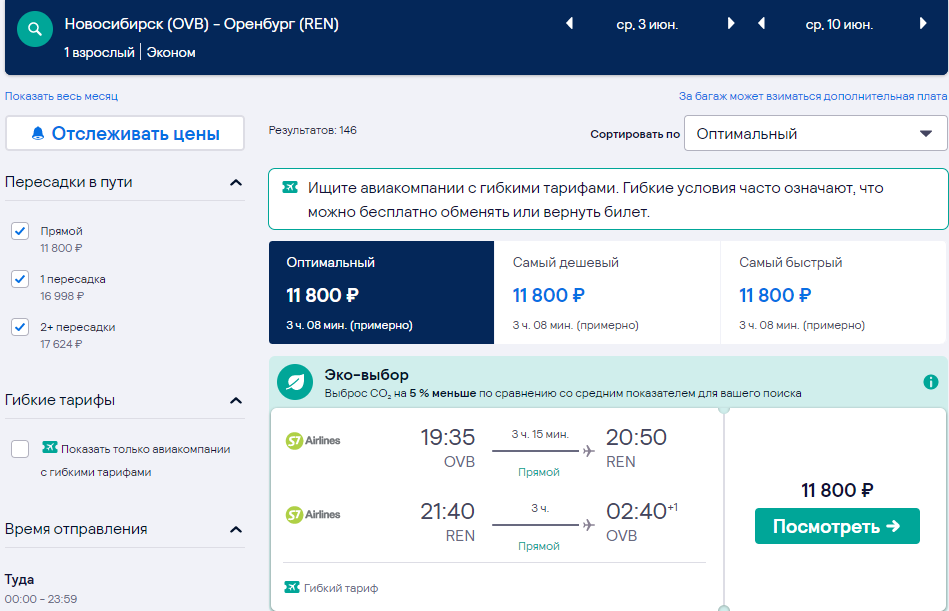Open the Показать весь месяц link
This screenshot has height=611, width=949.
(61, 96)
